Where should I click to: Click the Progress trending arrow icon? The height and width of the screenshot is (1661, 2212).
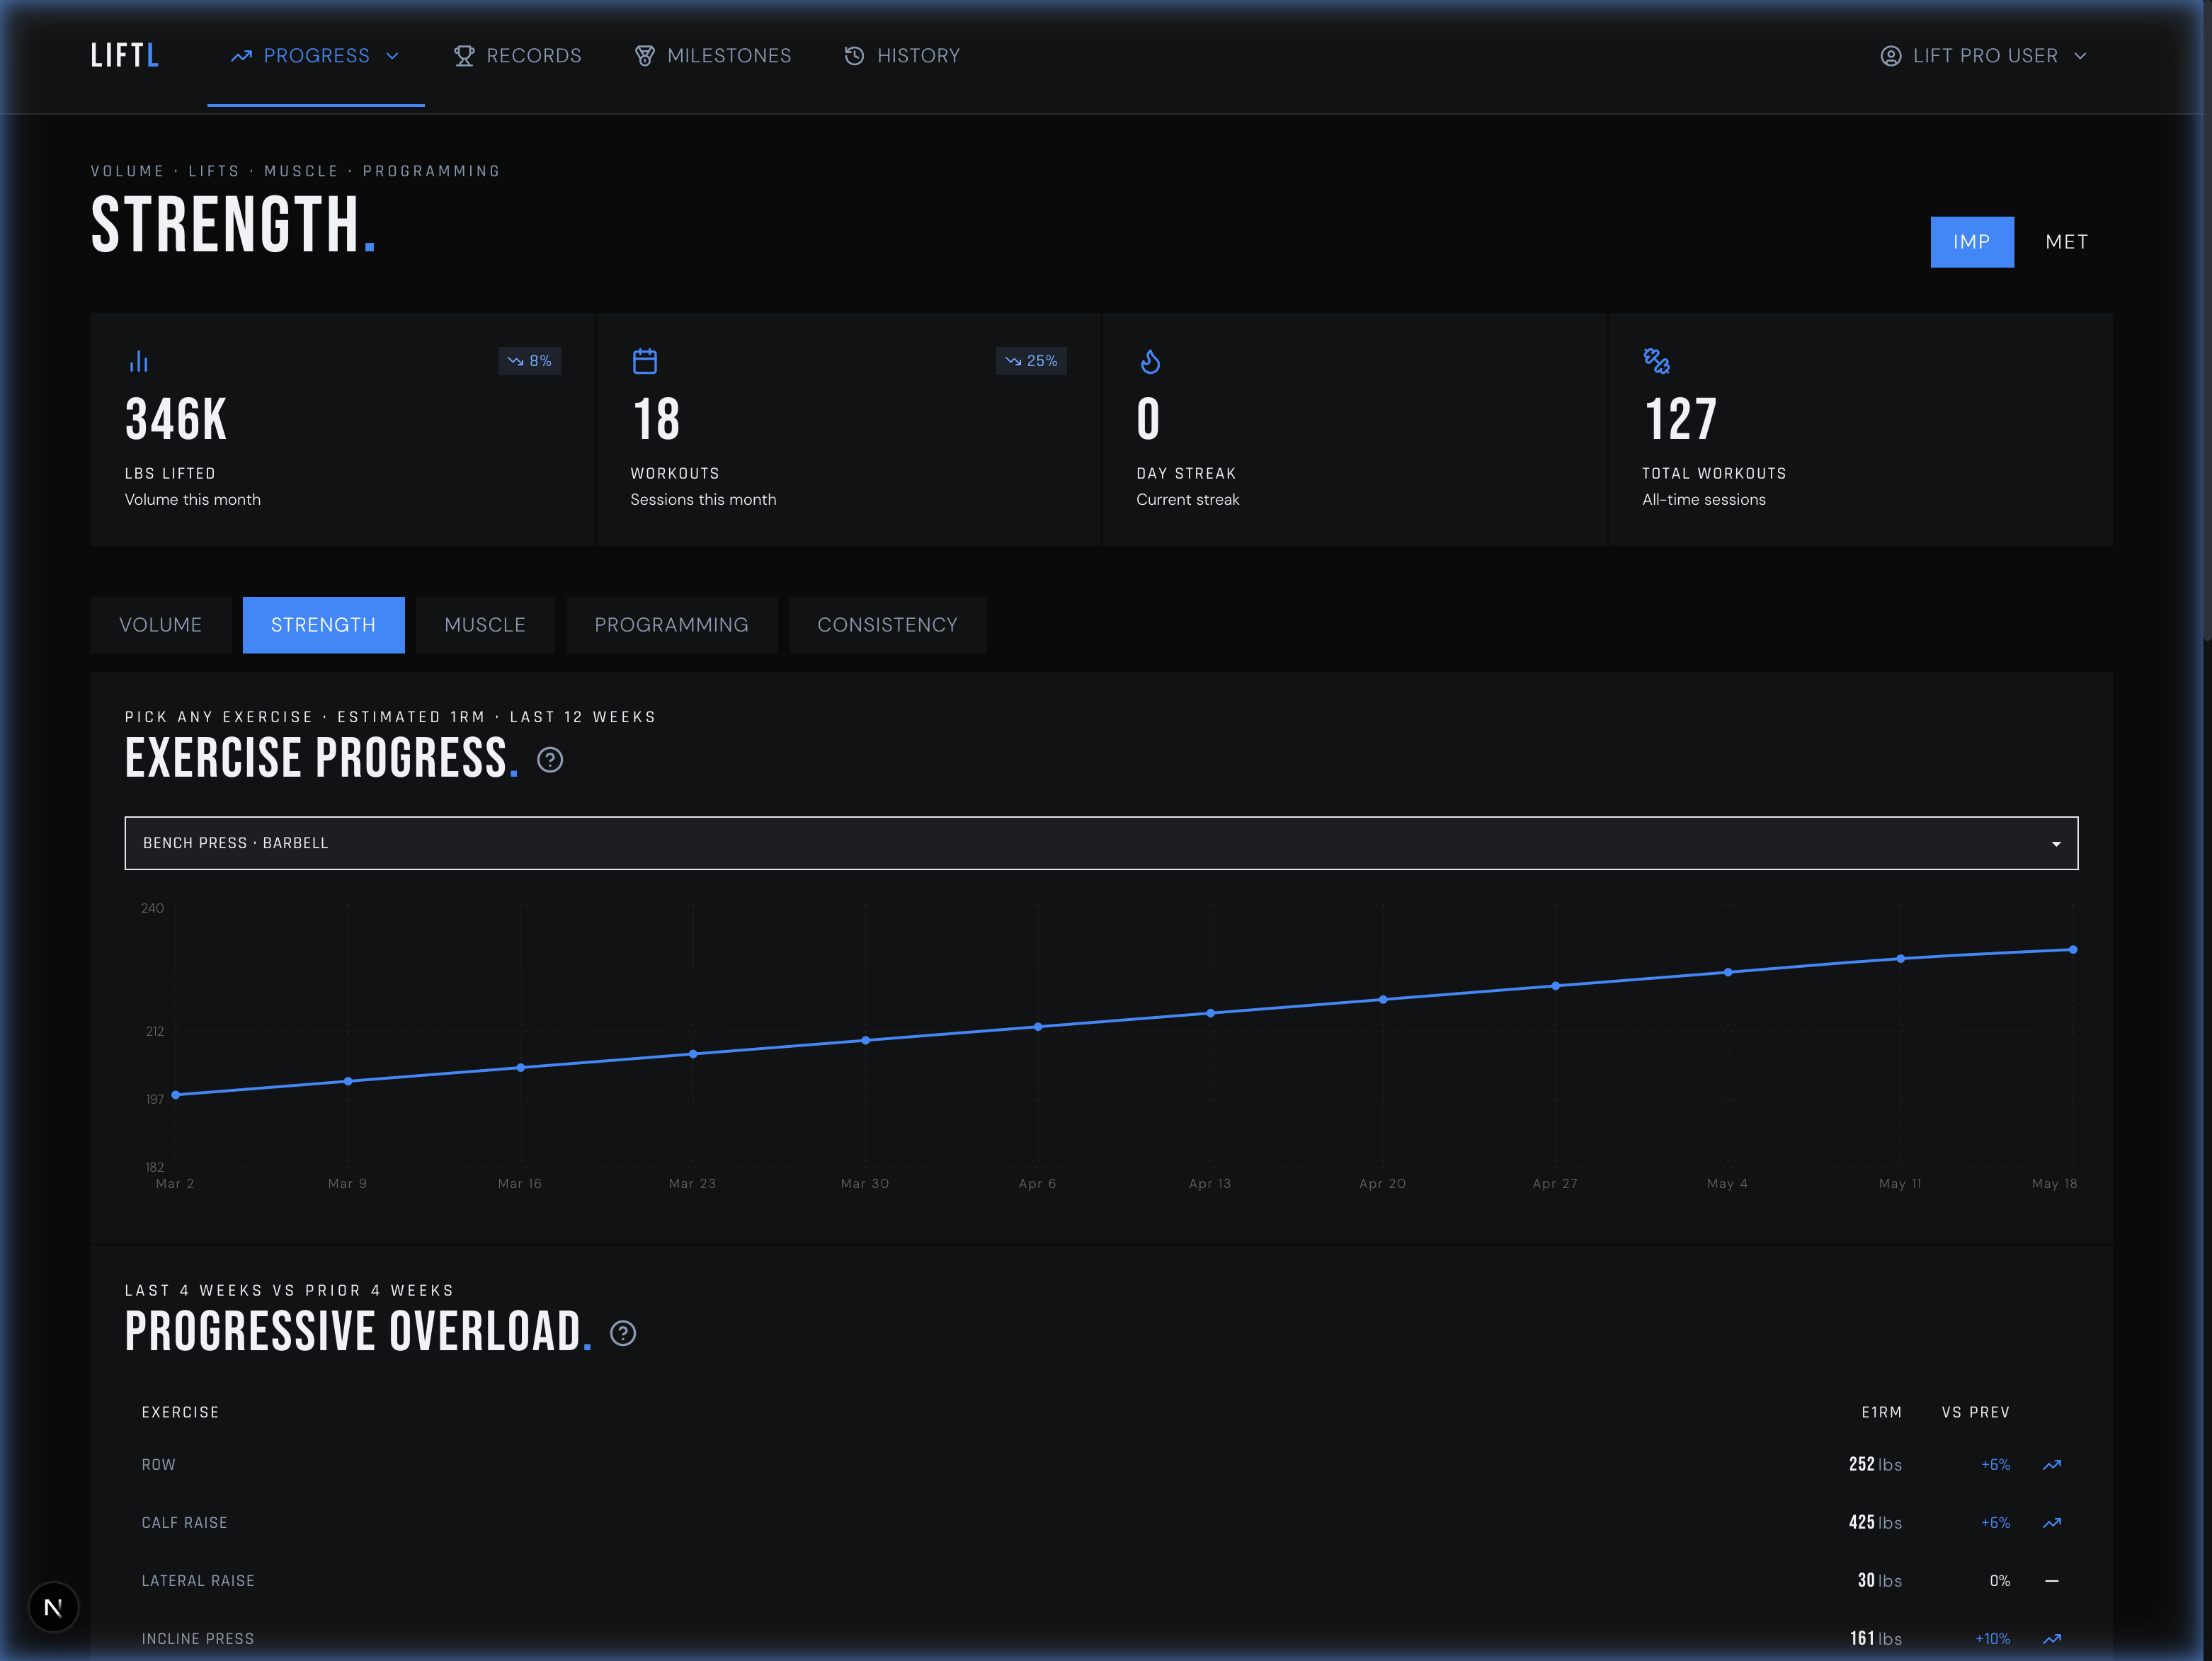coord(241,56)
